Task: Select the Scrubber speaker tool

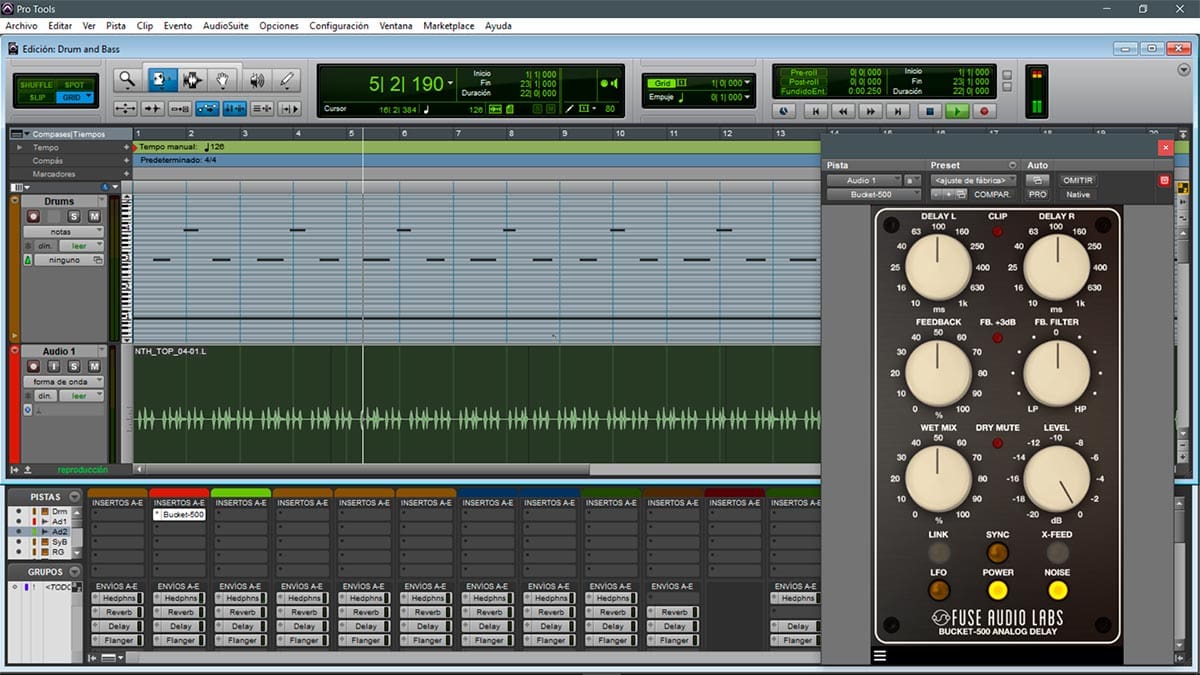Action: pyautogui.click(x=256, y=80)
